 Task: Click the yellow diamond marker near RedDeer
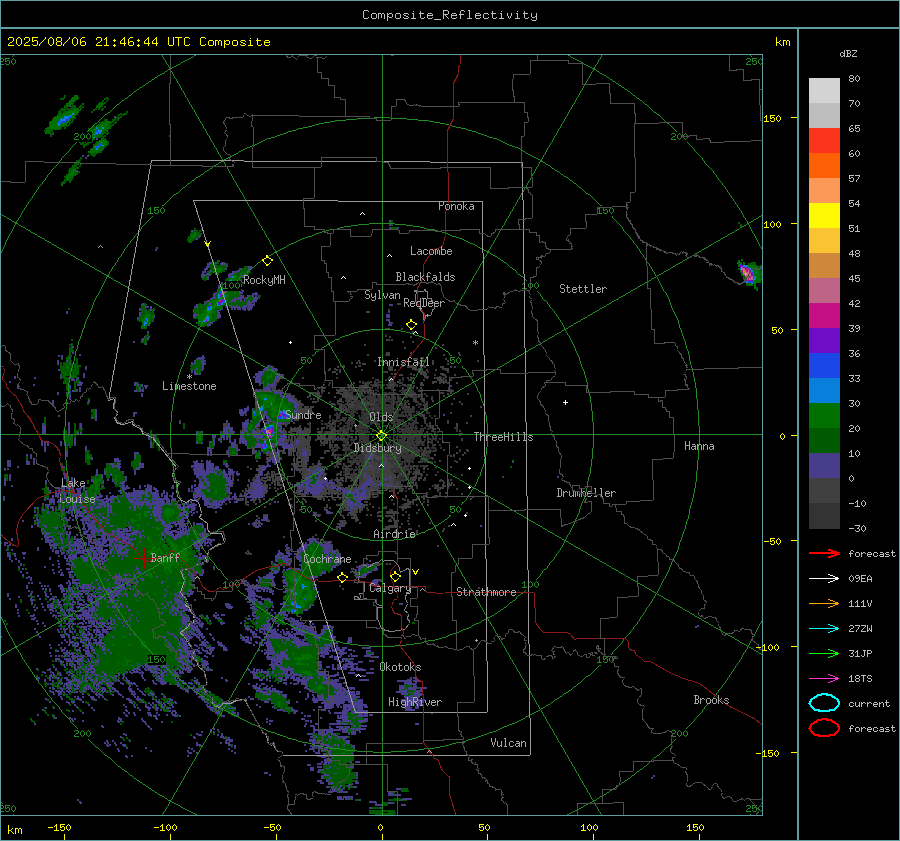(x=411, y=325)
